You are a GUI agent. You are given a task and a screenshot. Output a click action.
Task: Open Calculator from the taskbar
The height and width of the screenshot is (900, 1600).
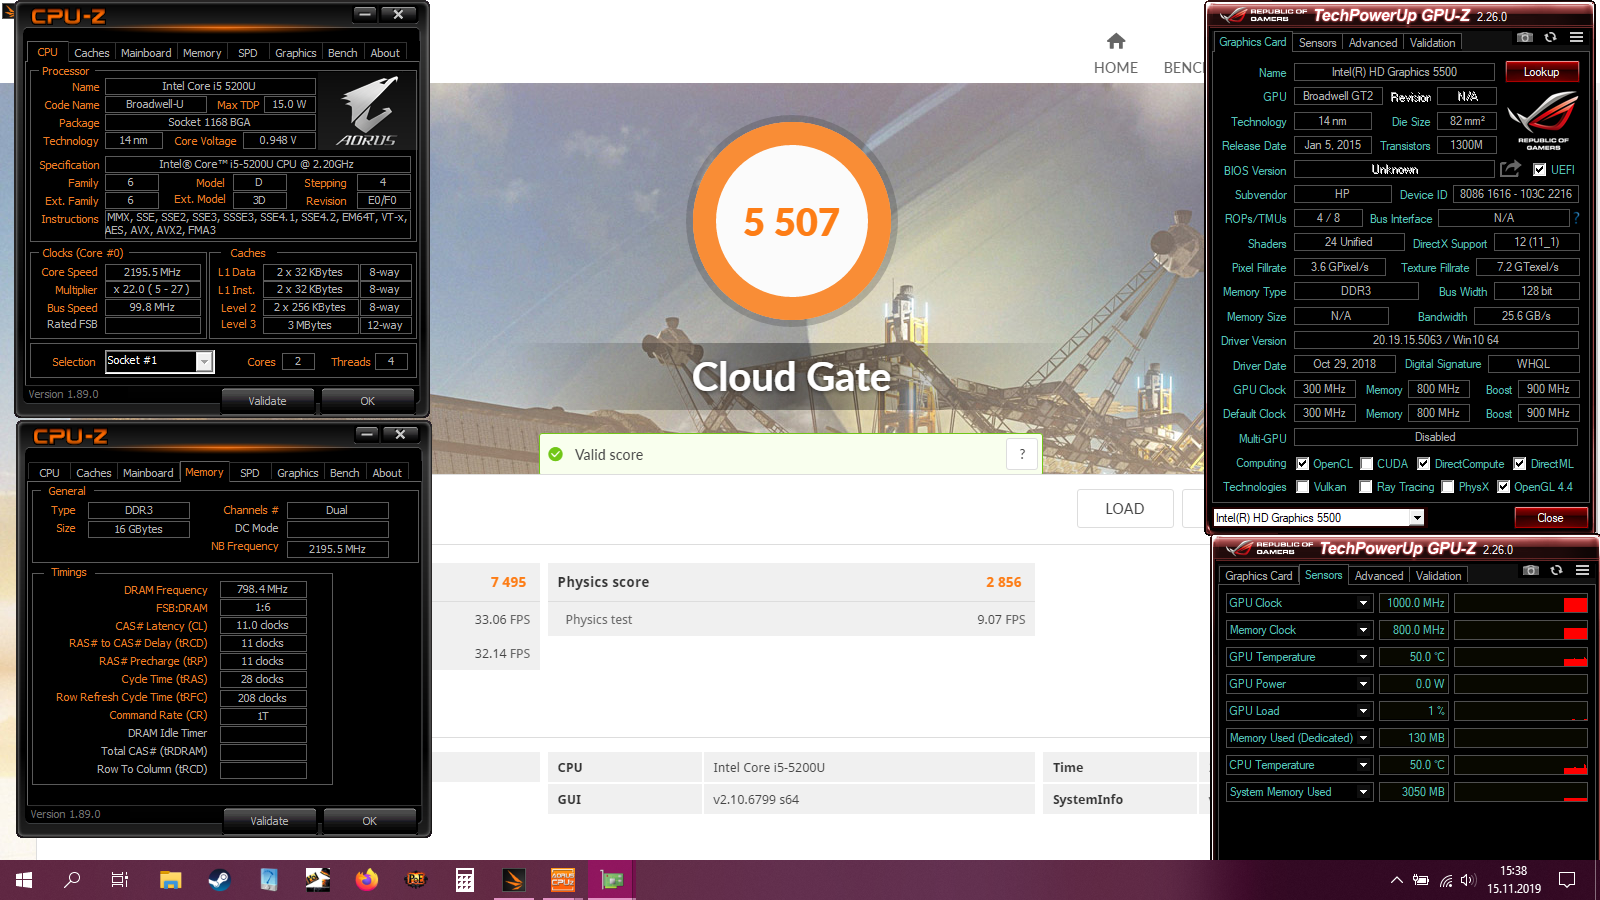(465, 880)
